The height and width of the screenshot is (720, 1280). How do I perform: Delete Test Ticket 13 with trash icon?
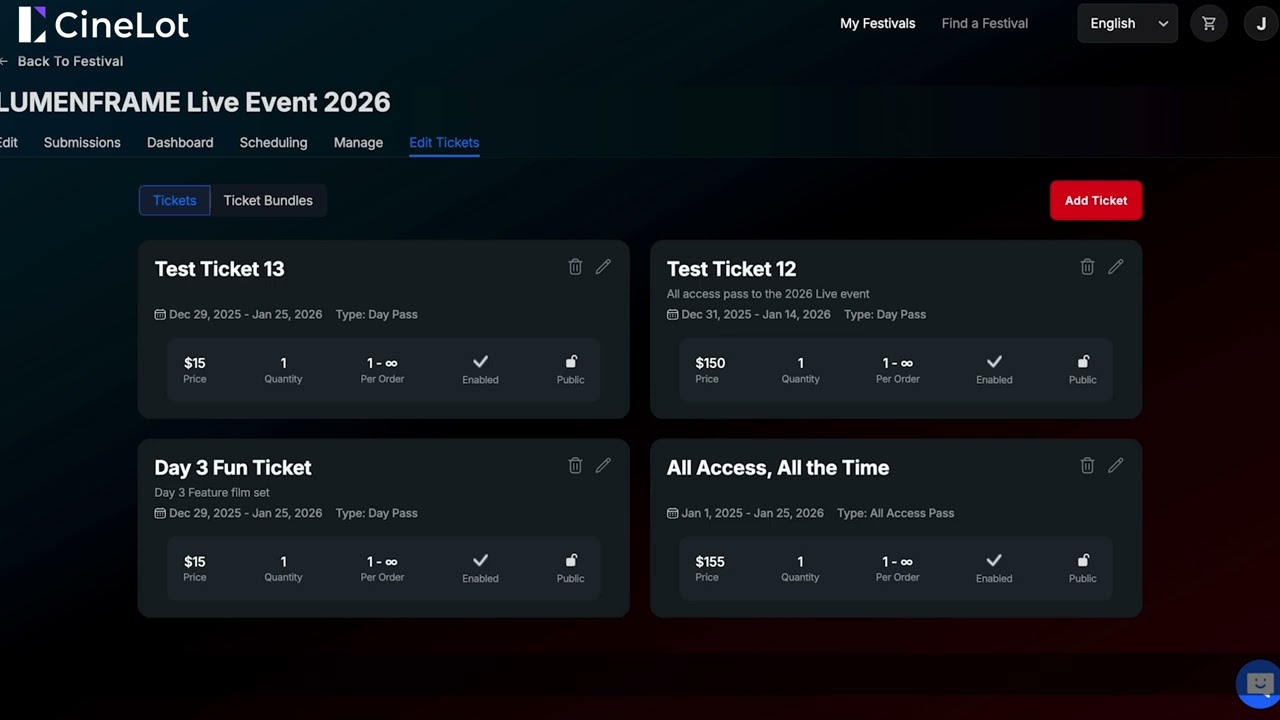(575, 267)
